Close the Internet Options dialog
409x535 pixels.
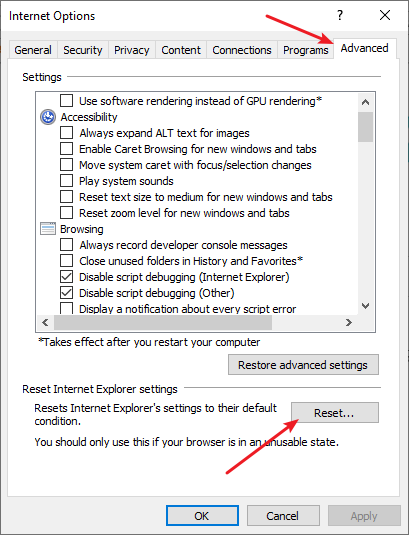coord(385,15)
